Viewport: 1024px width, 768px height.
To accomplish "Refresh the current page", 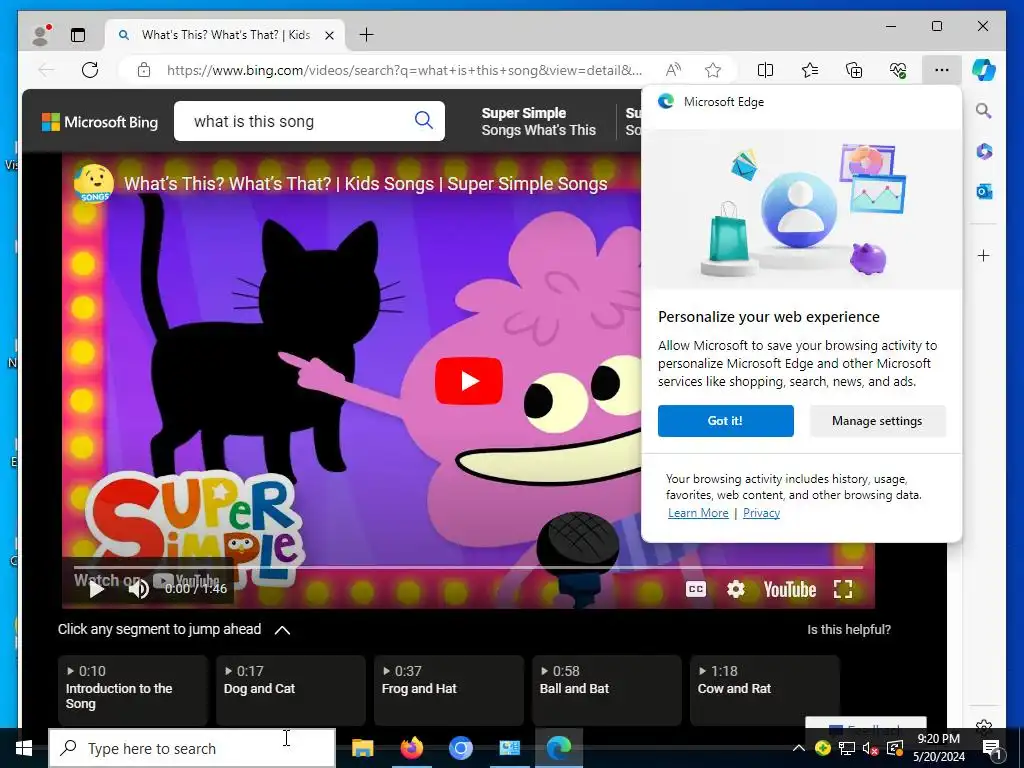I will point(89,70).
